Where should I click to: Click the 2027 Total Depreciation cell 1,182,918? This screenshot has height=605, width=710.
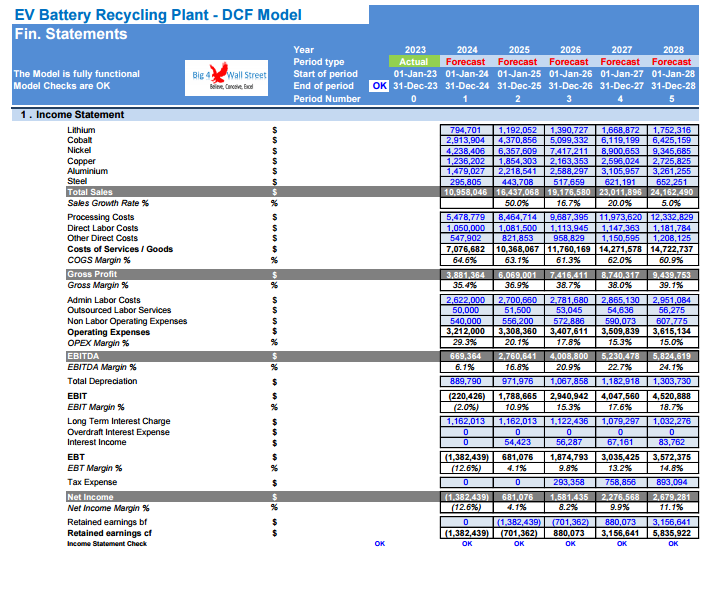click(621, 381)
